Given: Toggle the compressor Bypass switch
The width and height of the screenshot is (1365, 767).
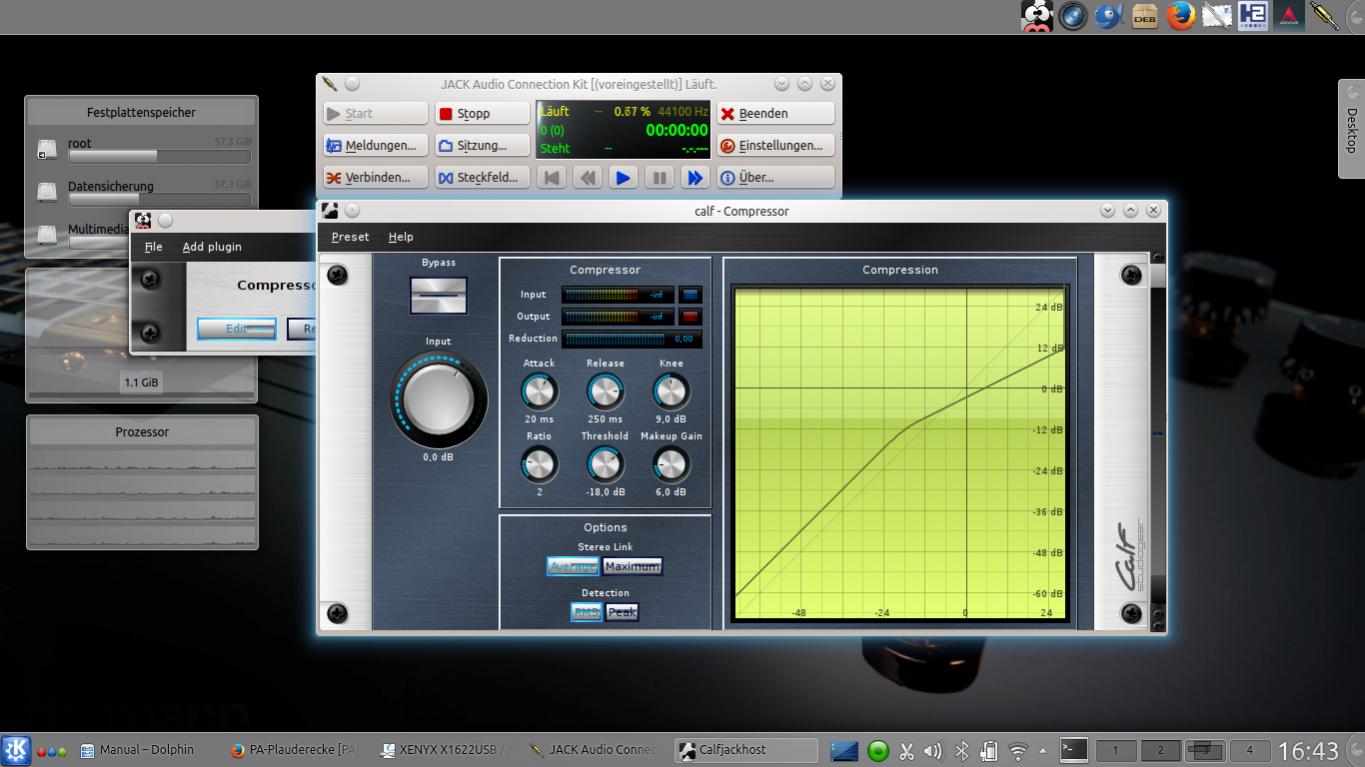Looking at the screenshot, I should click(x=438, y=295).
